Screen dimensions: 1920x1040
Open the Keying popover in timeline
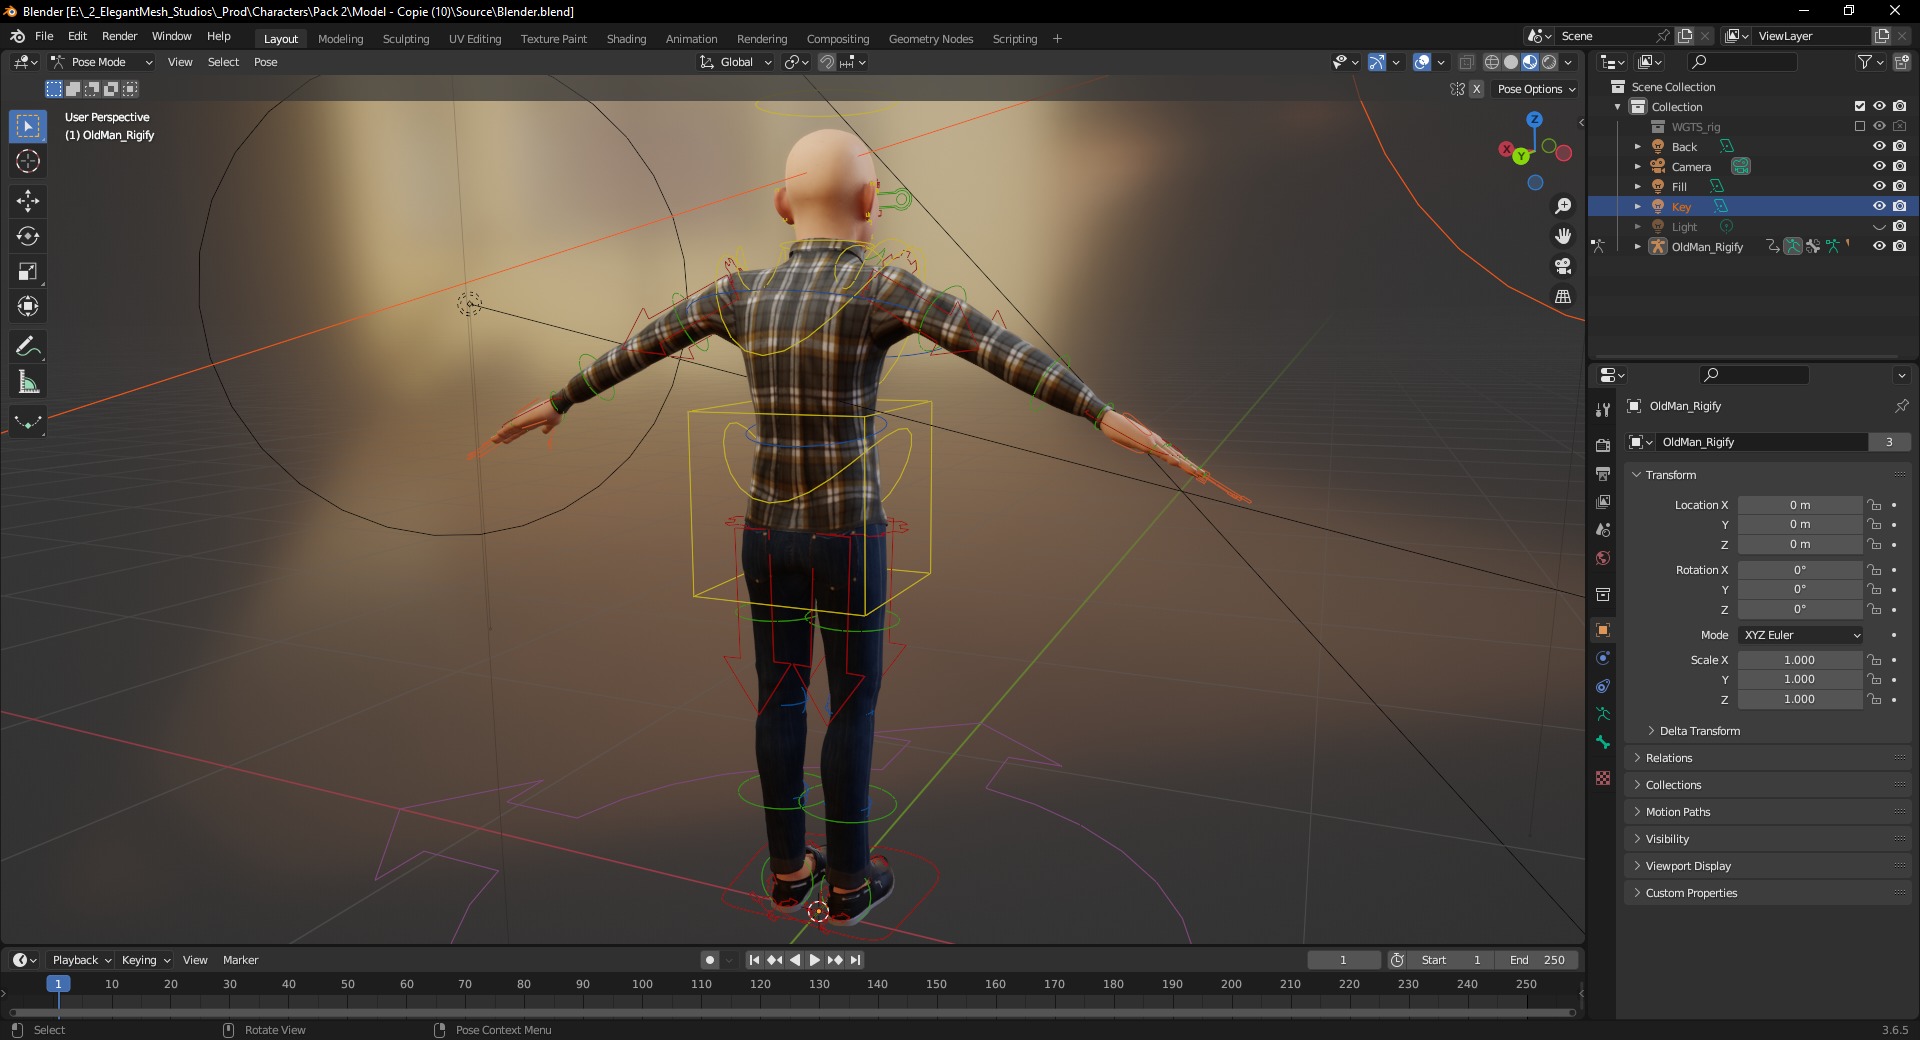146,960
